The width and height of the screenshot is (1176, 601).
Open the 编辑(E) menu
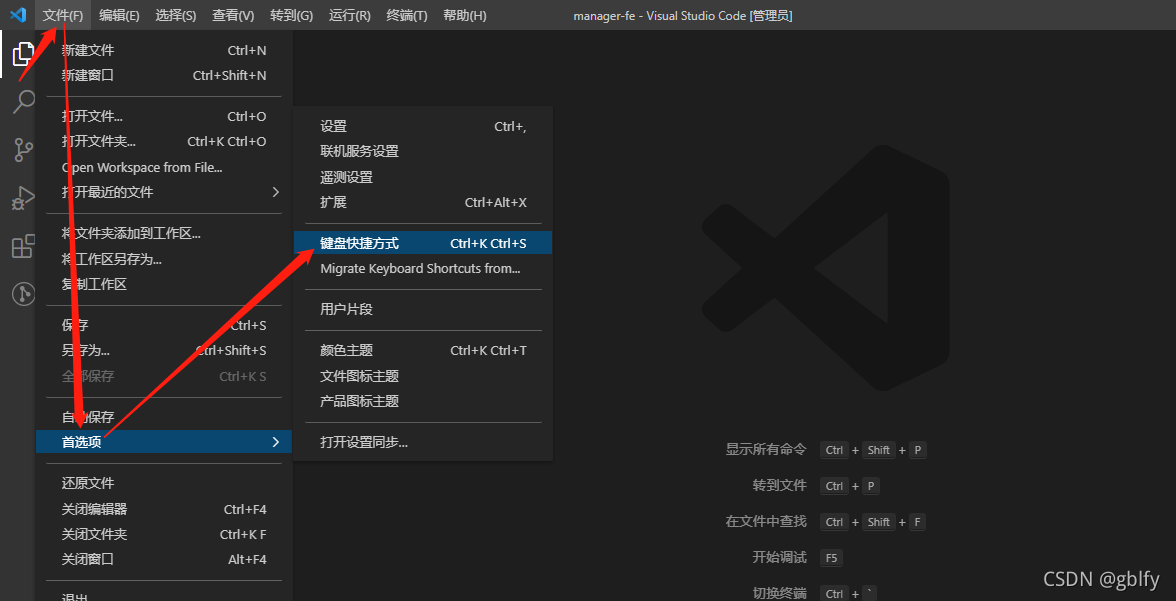pos(119,16)
